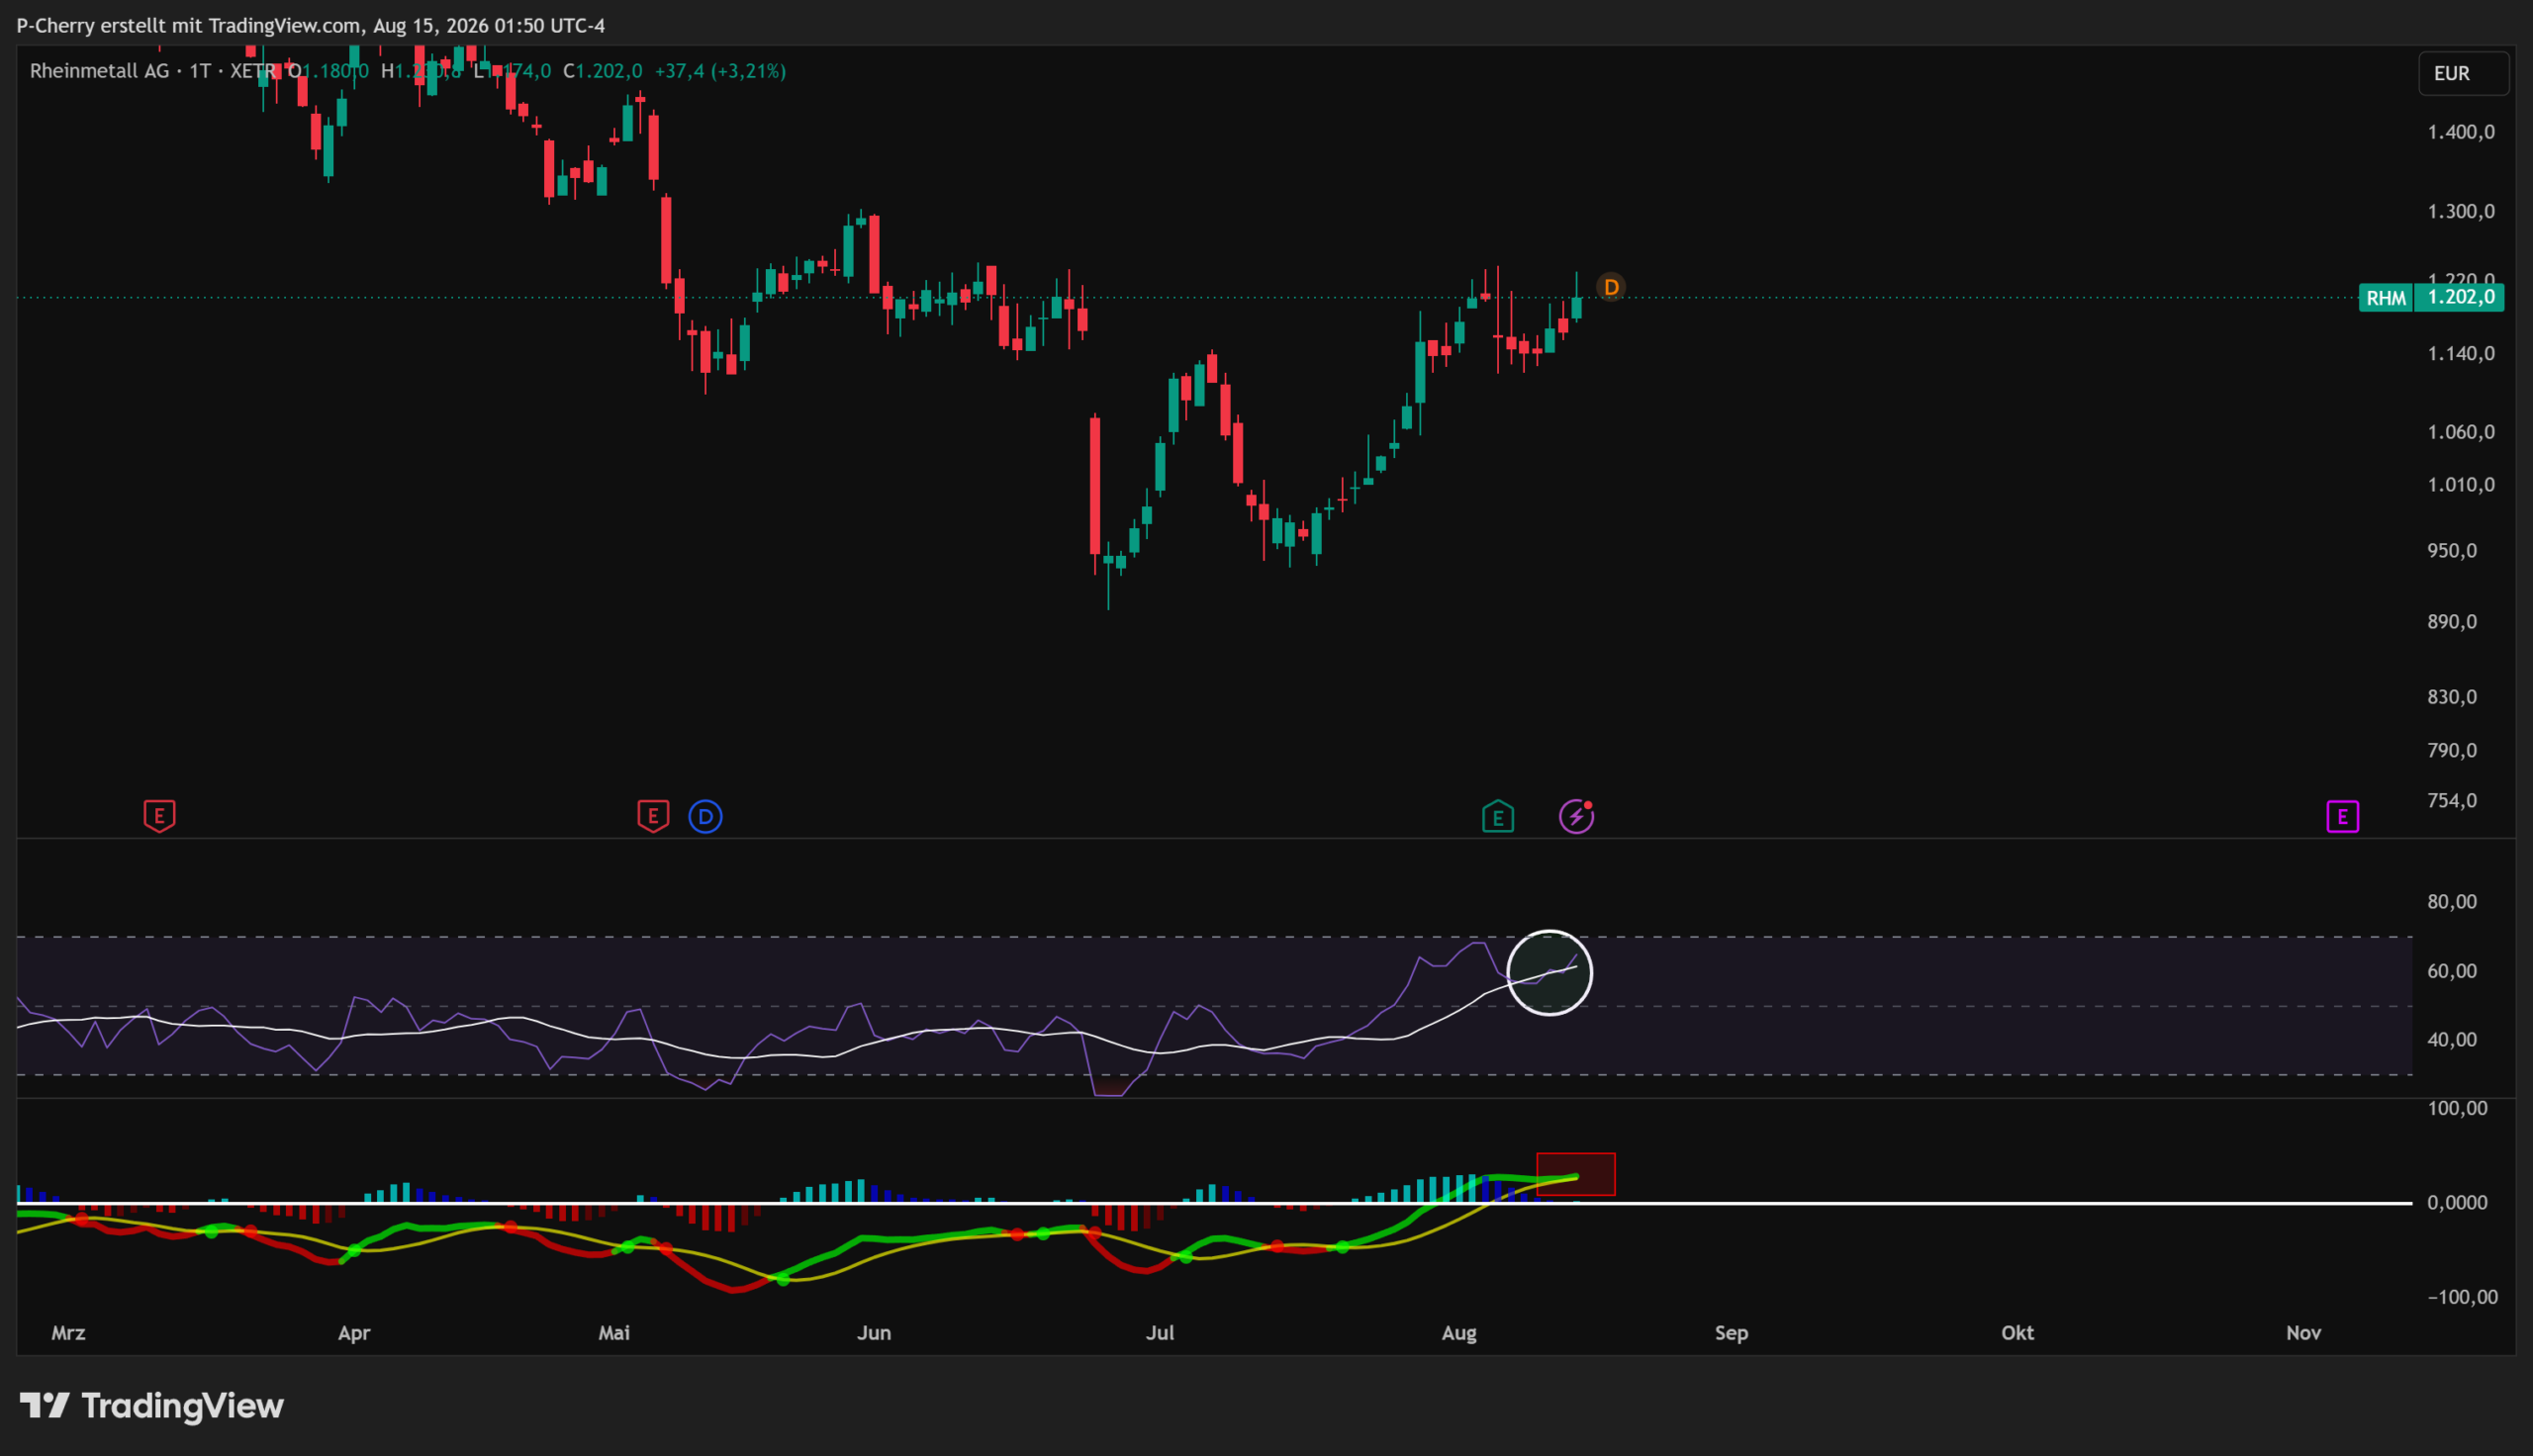Open the blue dividend D marker in May
This screenshot has height=1456, width=2533.
705,816
